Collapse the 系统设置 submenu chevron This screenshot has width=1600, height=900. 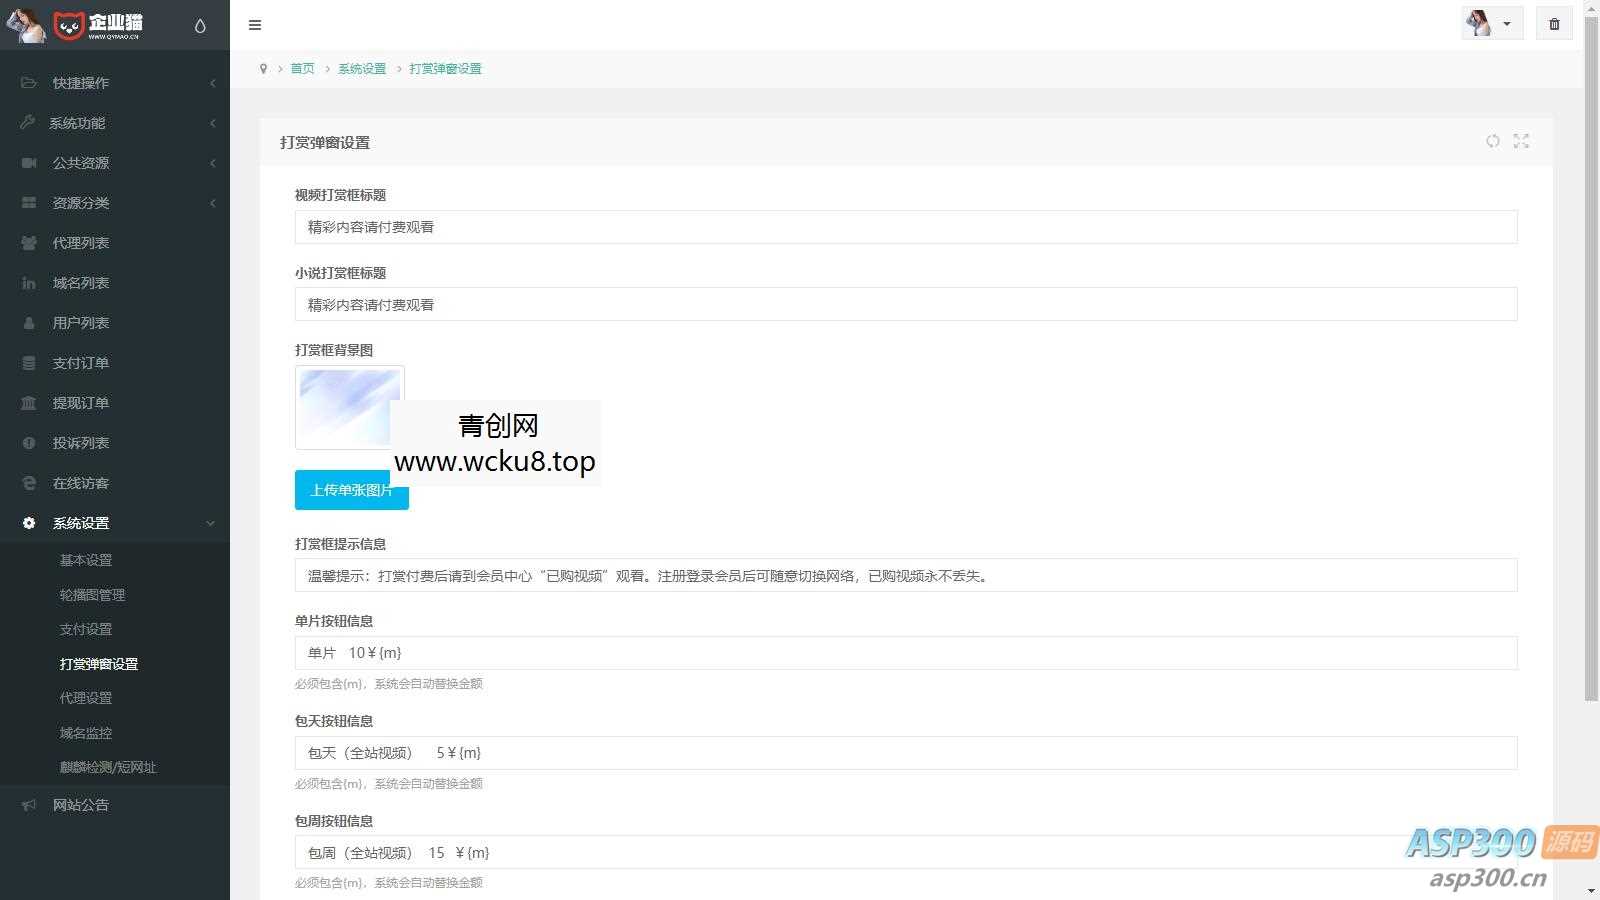pyautogui.click(x=210, y=523)
